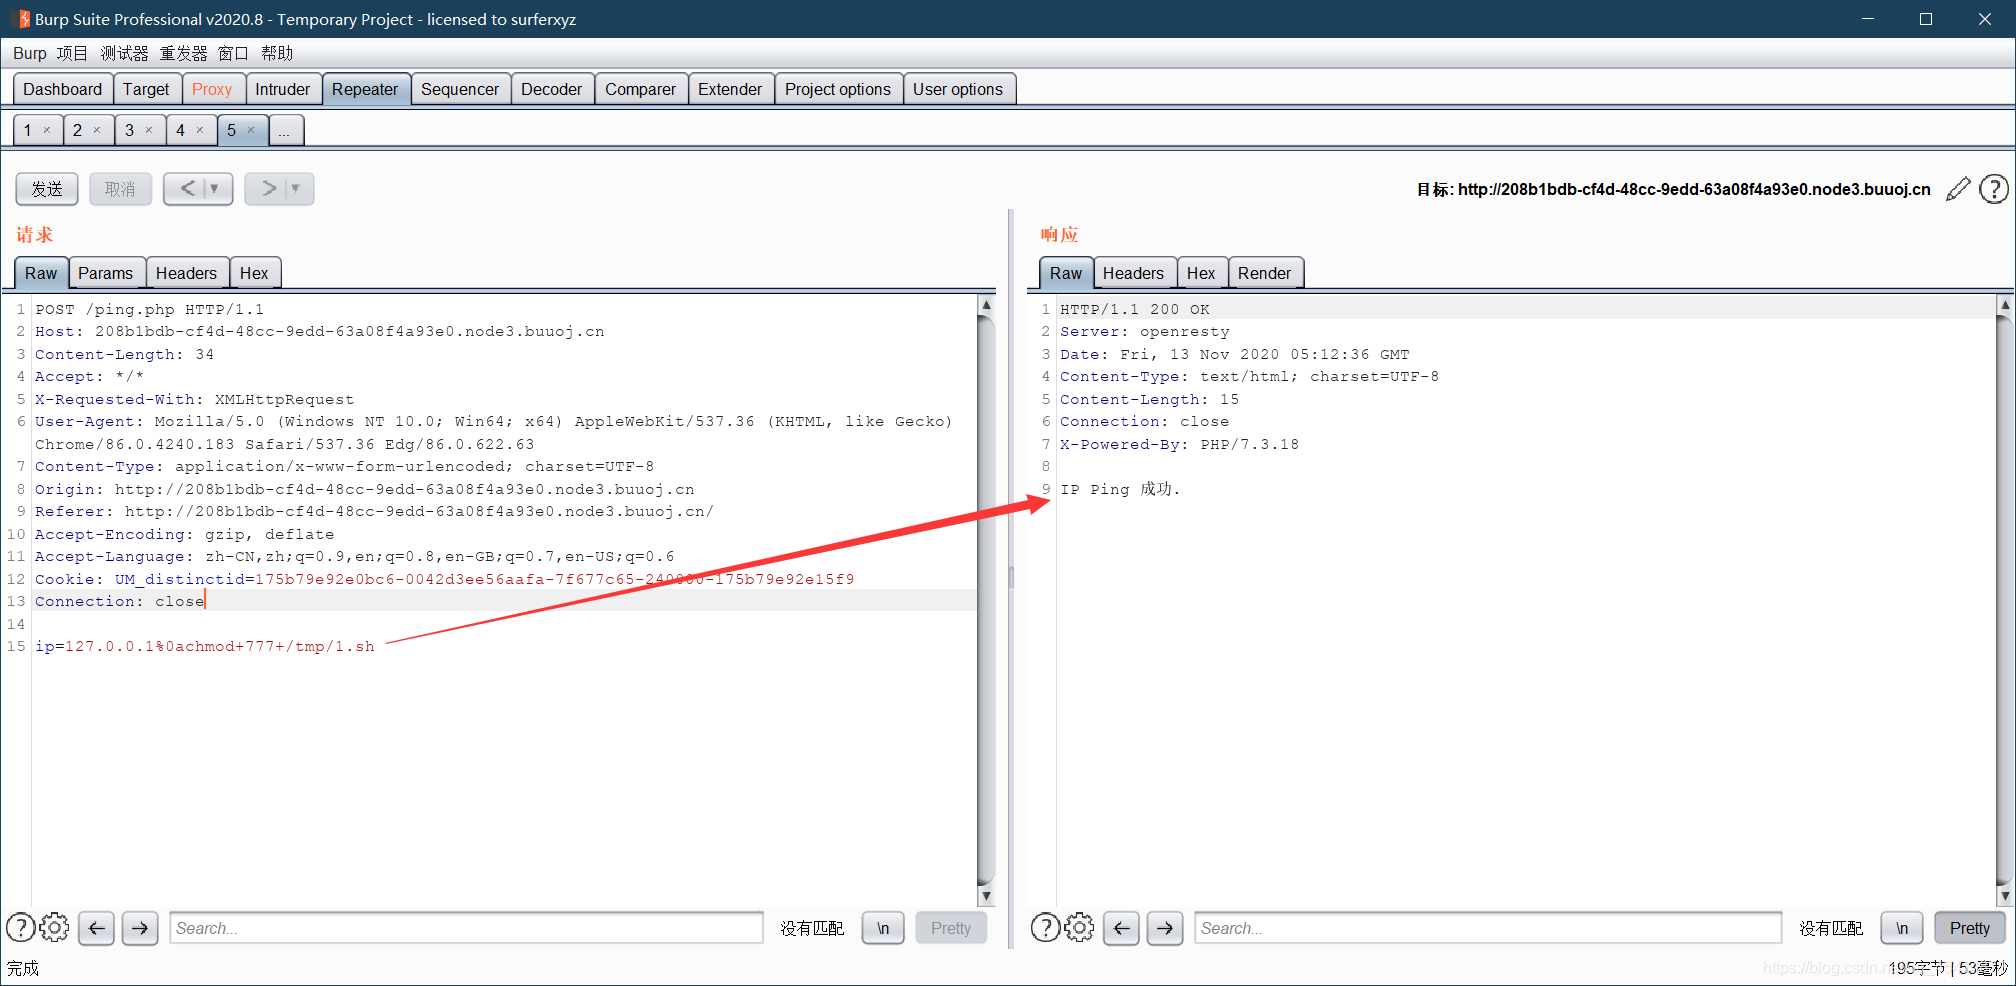Switch to the Comparer tab
This screenshot has height=986, width=2016.
tap(640, 89)
